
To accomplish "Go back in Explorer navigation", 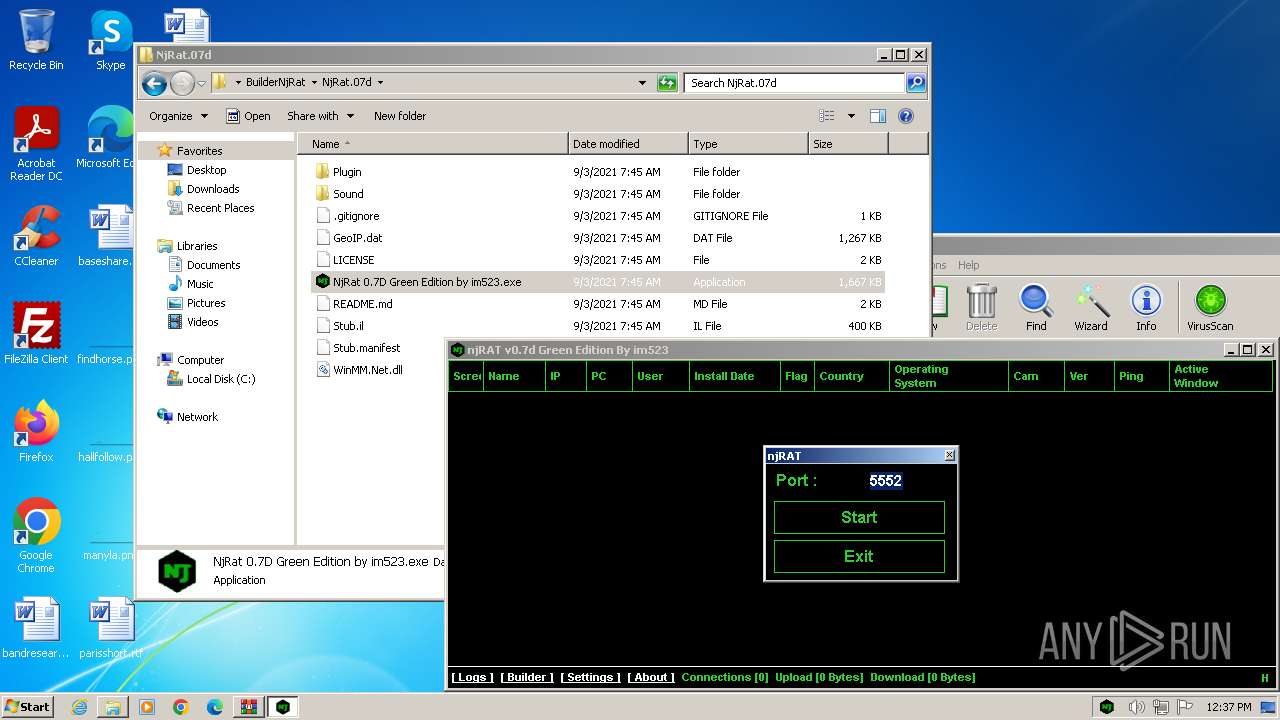I will [154, 83].
